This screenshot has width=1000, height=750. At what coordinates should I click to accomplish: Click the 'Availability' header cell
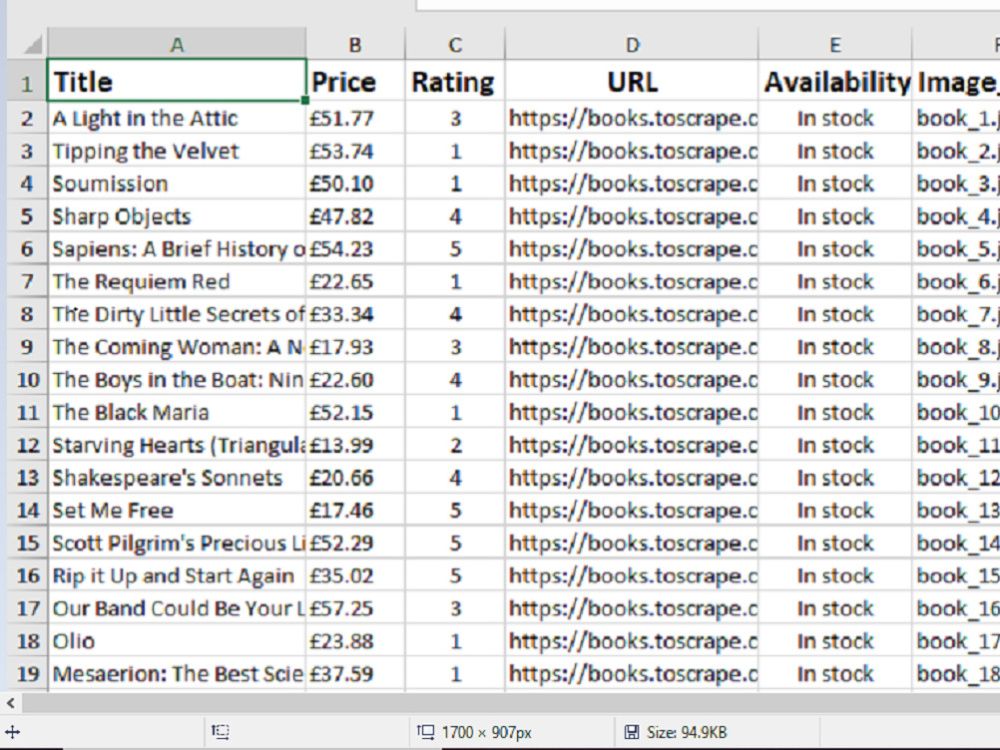click(x=835, y=81)
